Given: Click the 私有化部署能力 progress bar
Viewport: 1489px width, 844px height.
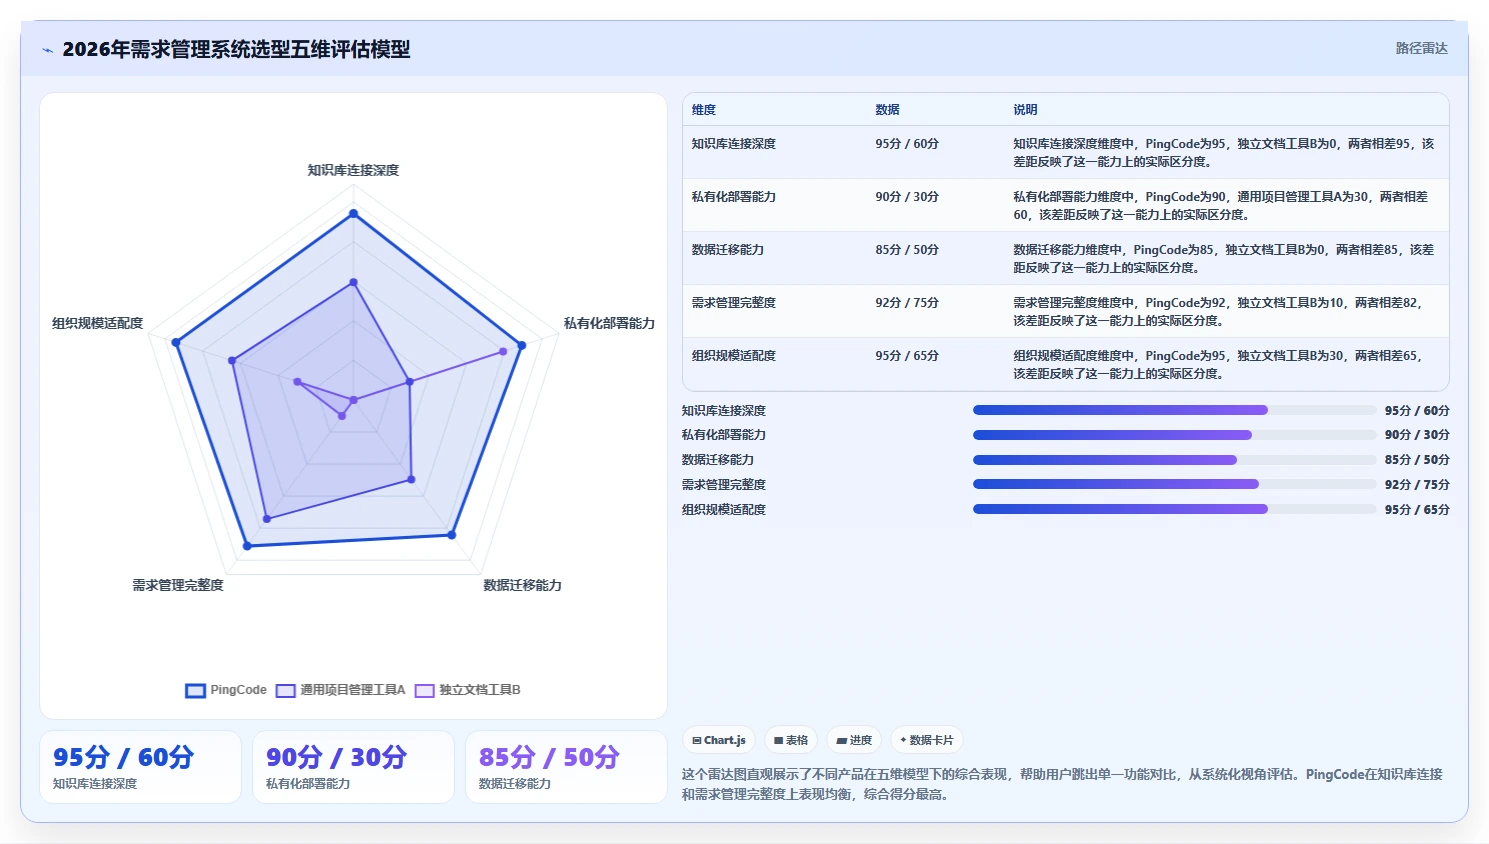Looking at the screenshot, I should coord(1175,435).
